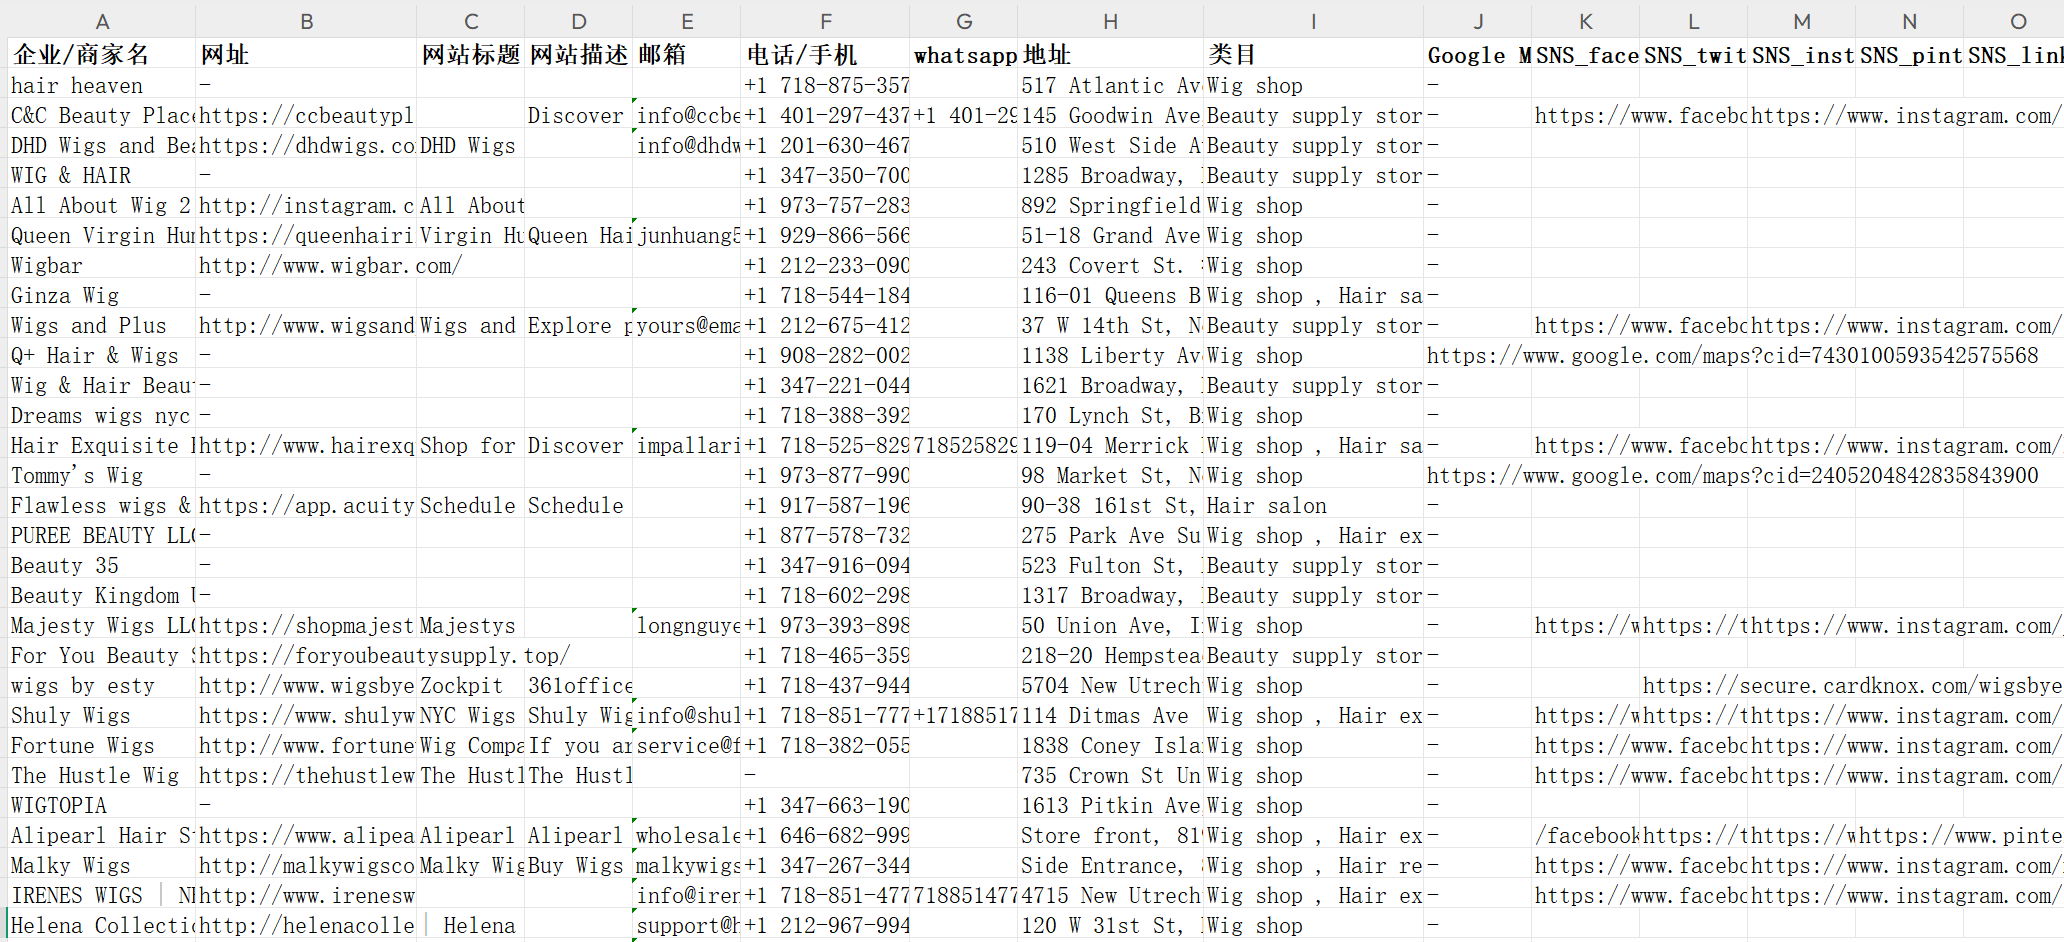Select column H header
Screen dimensions: 2064x942
[x=1110, y=21]
